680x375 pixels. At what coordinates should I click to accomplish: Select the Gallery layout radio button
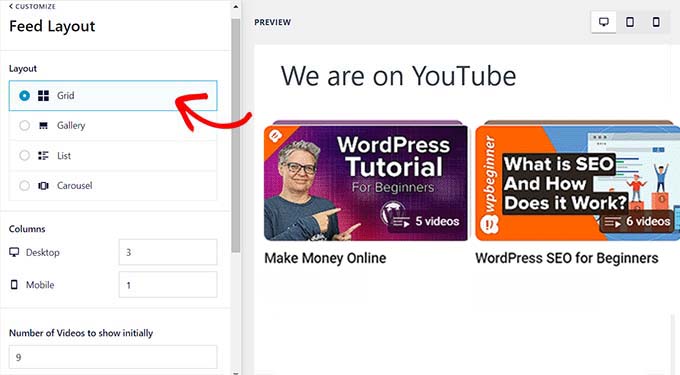25,126
